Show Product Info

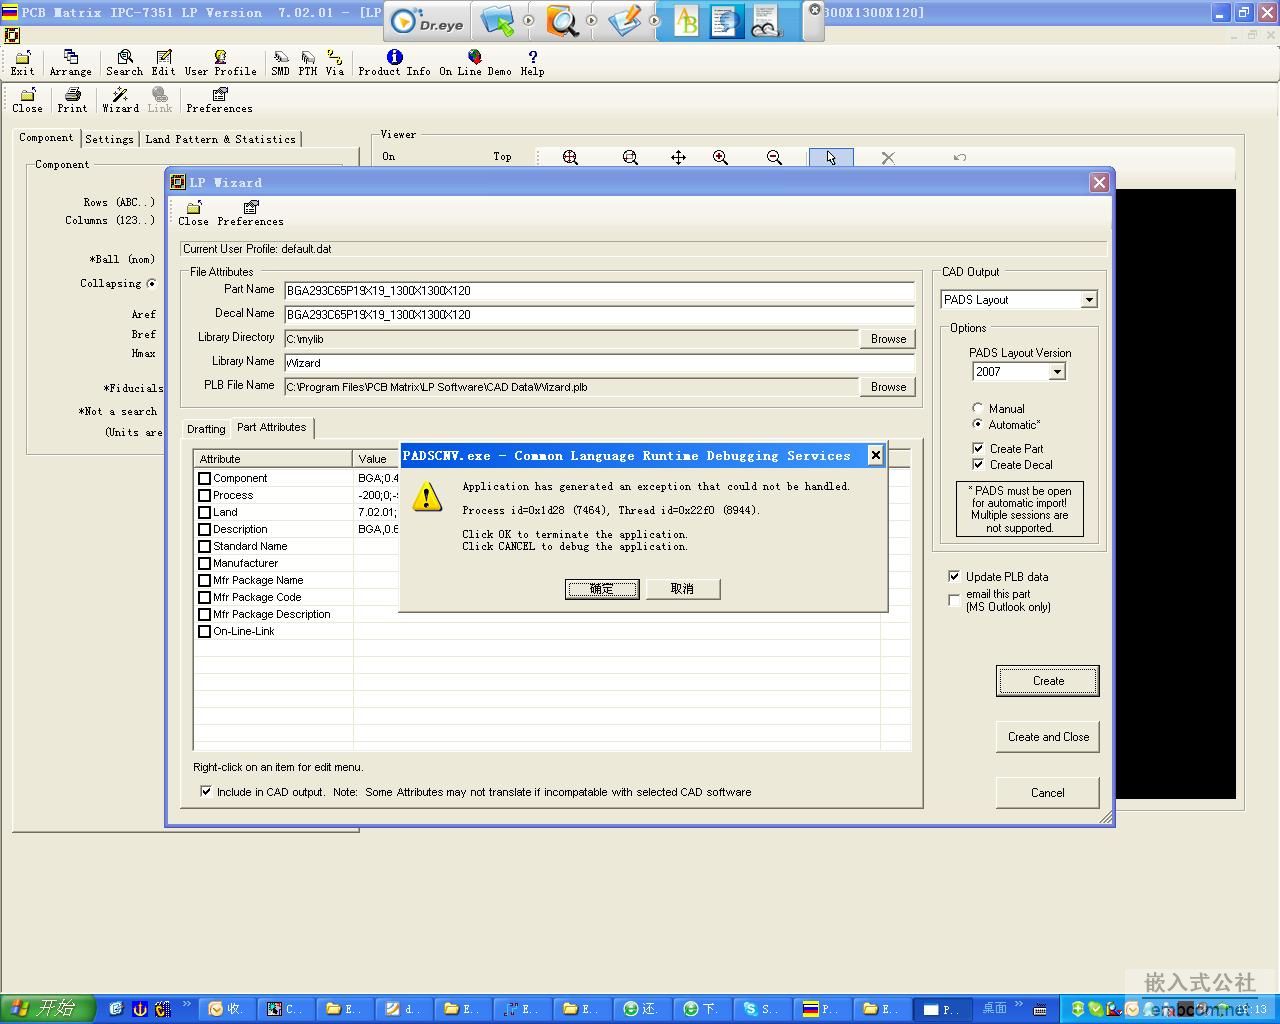click(x=394, y=63)
